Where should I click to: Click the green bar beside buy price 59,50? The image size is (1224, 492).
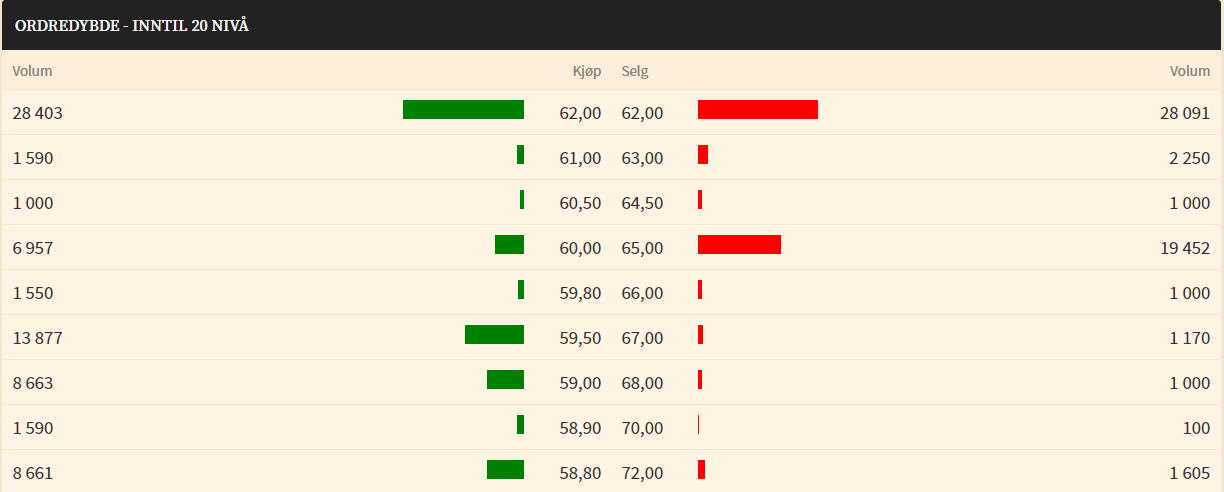[494, 335]
